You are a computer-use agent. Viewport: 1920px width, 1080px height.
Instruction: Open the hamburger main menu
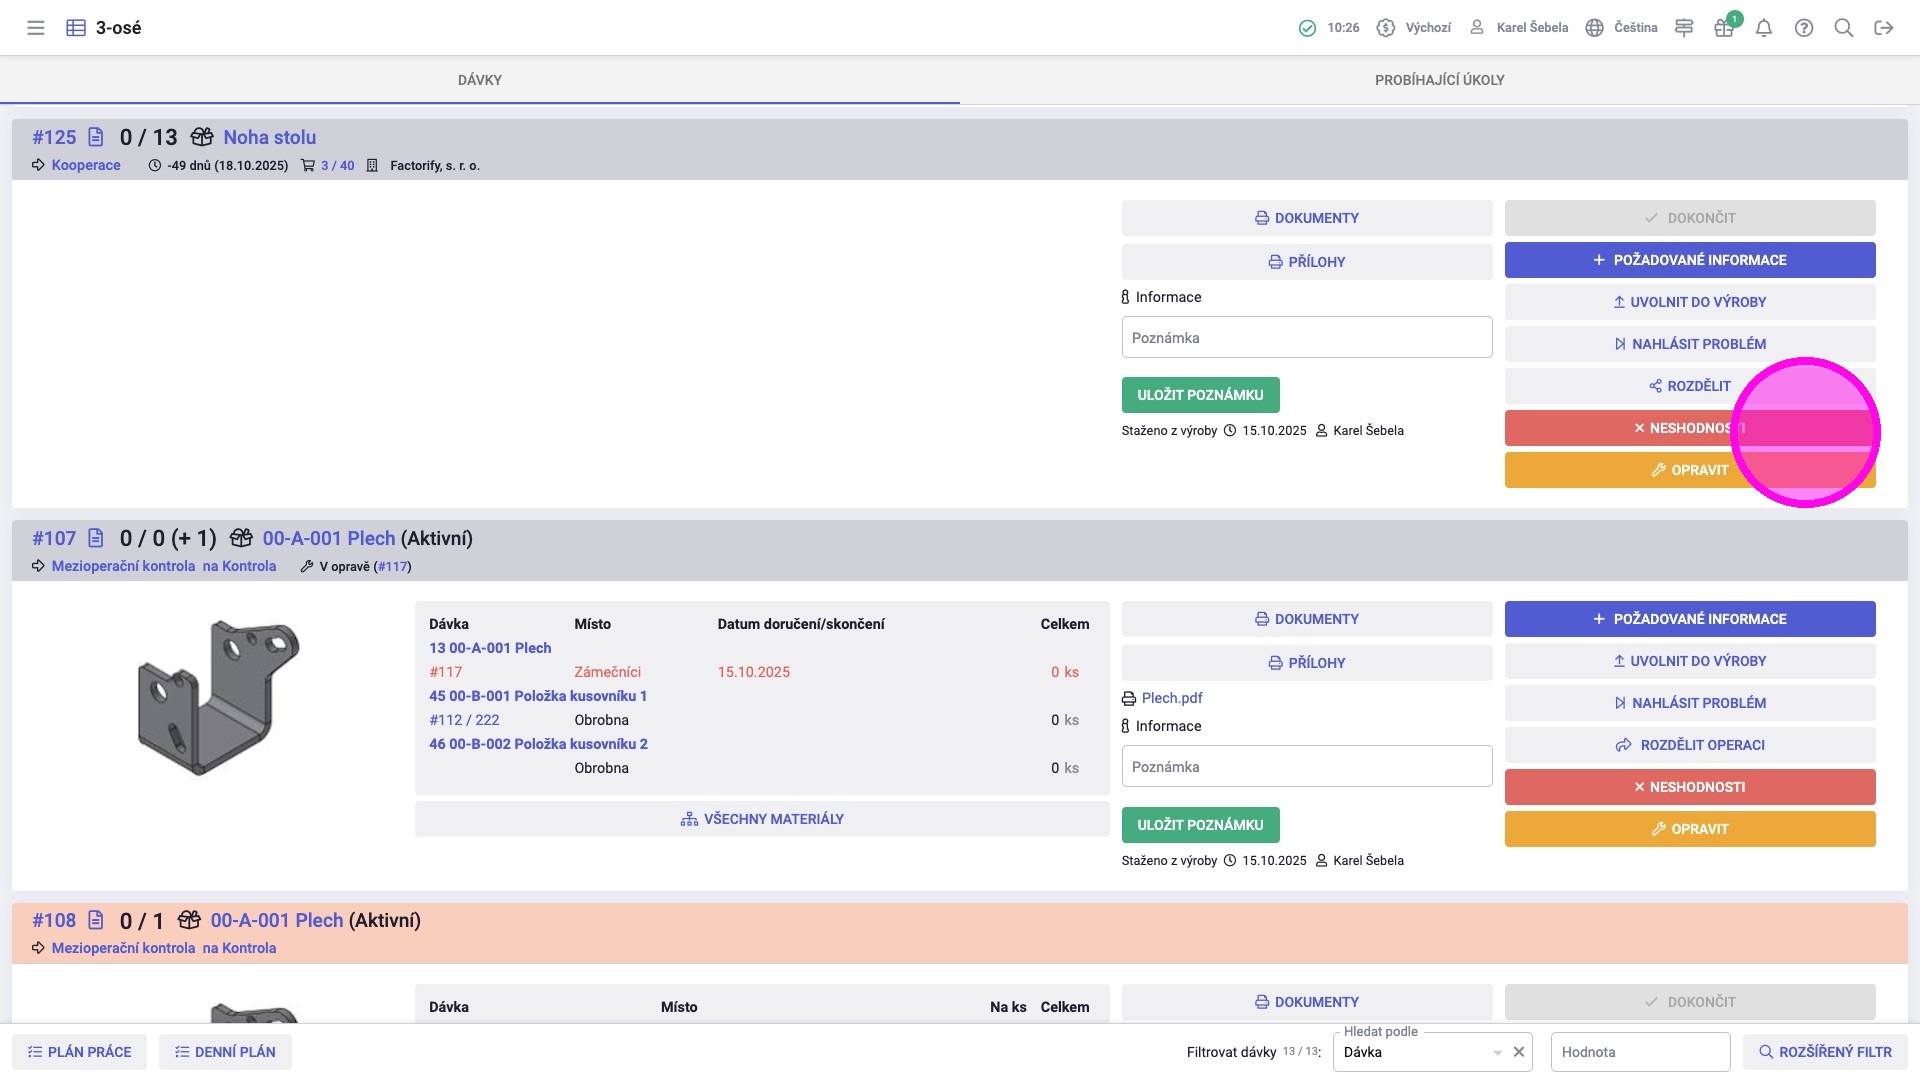36,28
